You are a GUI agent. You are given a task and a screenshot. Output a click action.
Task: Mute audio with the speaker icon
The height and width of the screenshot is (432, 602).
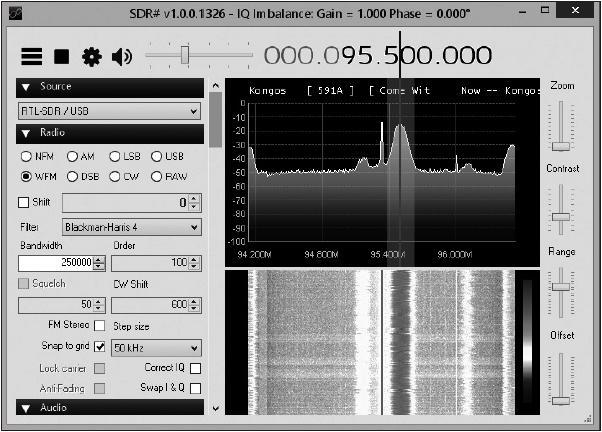[x=122, y=56]
